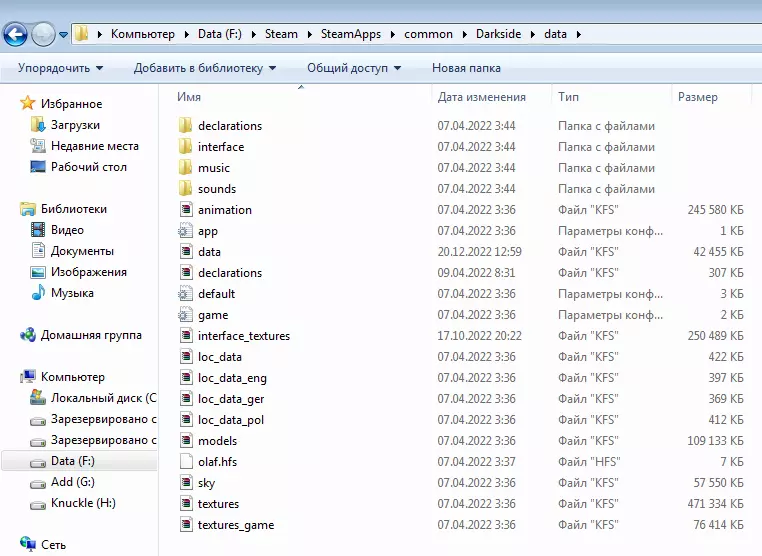This screenshot has height=556, width=762.
Task: Select Компьютер node in sidebar
Action: point(72,377)
